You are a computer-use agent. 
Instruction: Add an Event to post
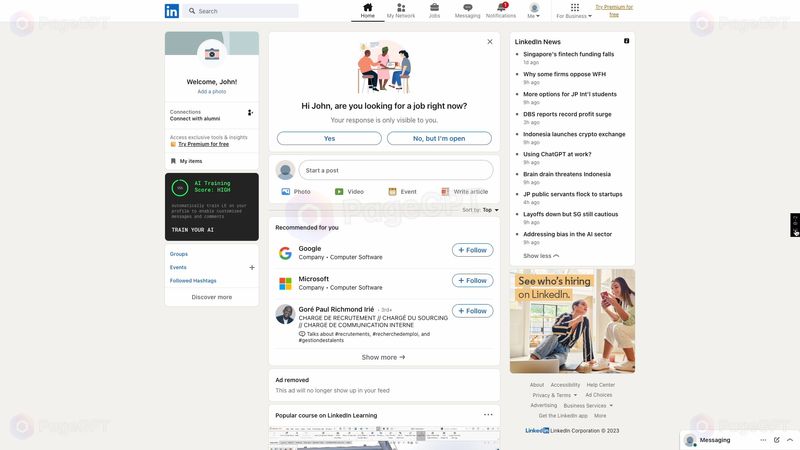[x=401, y=191]
